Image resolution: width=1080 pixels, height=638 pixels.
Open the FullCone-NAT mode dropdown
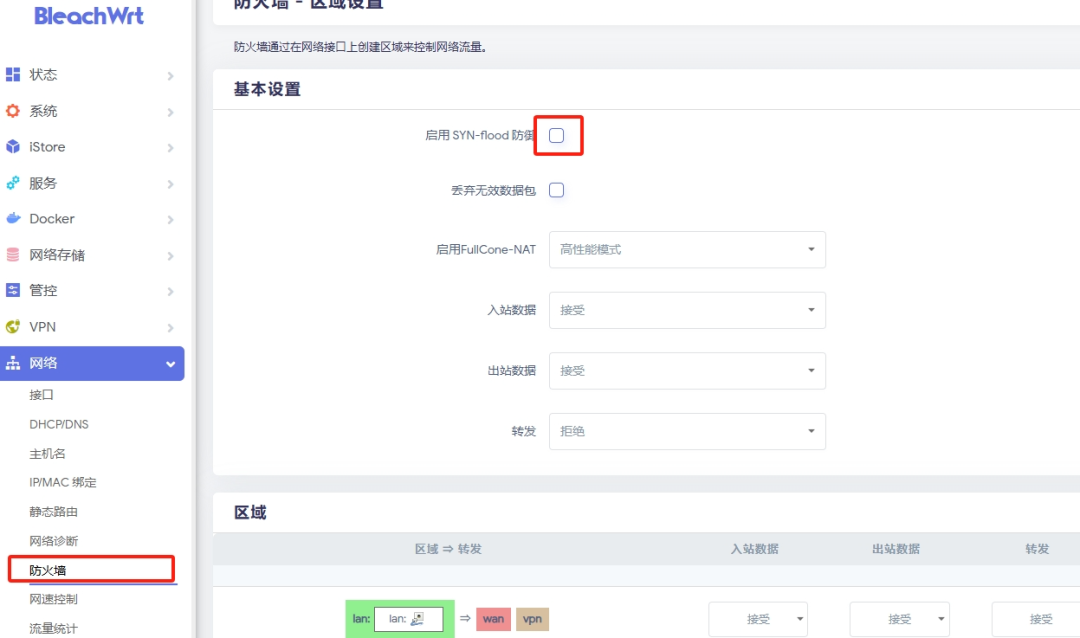pyautogui.click(x=687, y=249)
